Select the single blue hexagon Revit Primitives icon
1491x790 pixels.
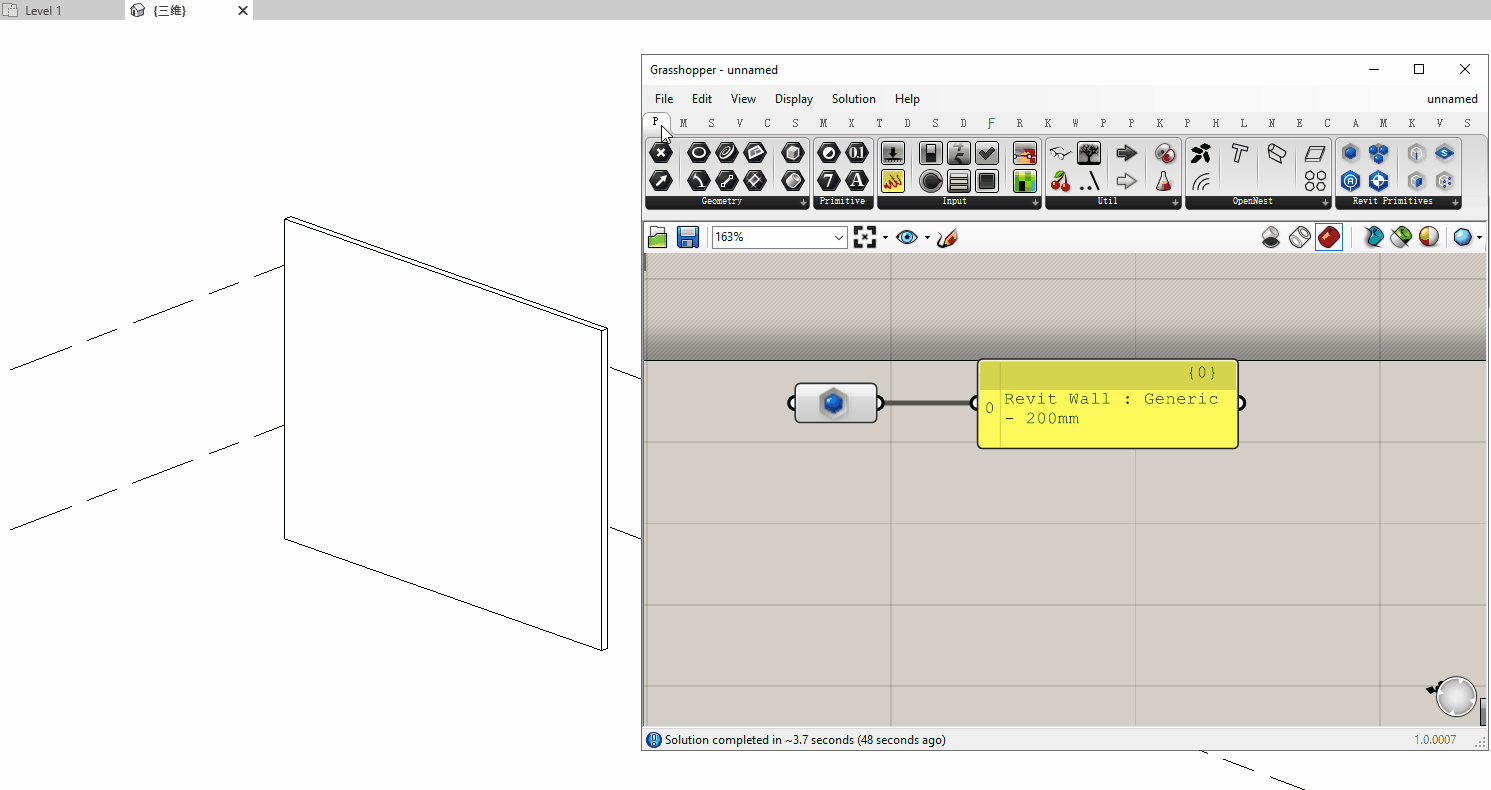point(1350,153)
